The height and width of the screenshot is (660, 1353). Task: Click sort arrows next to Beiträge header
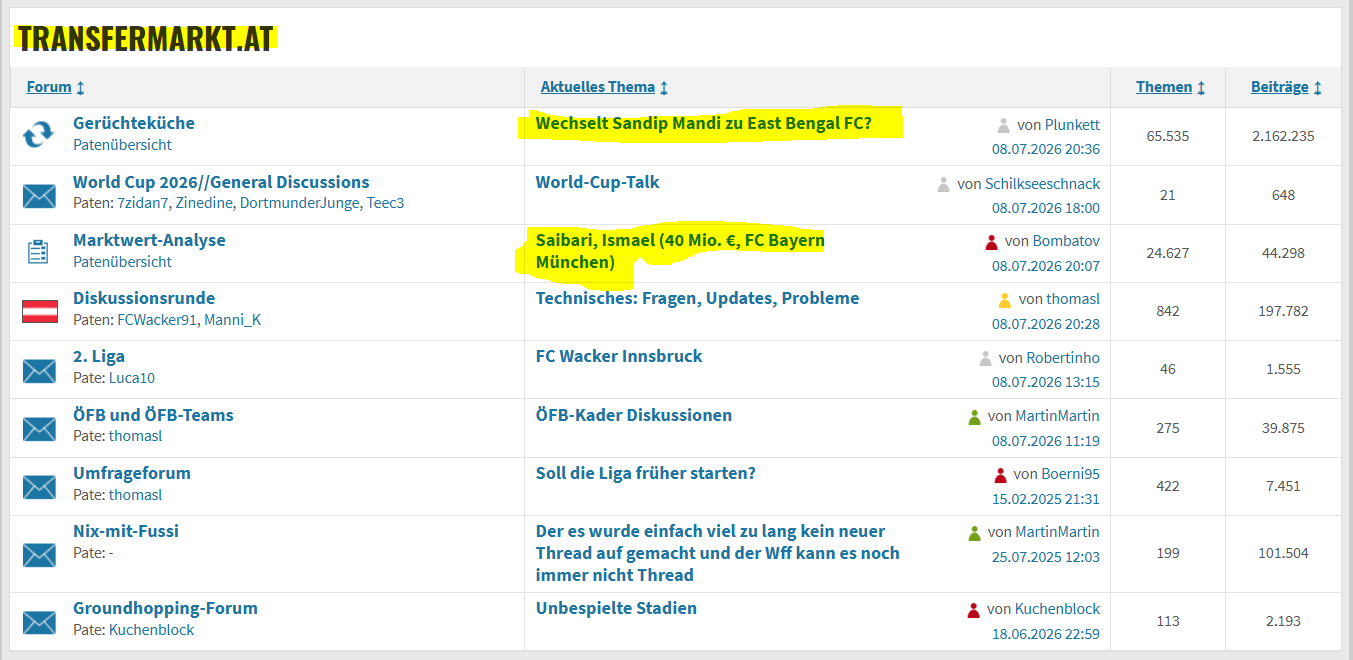pos(1318,88)
